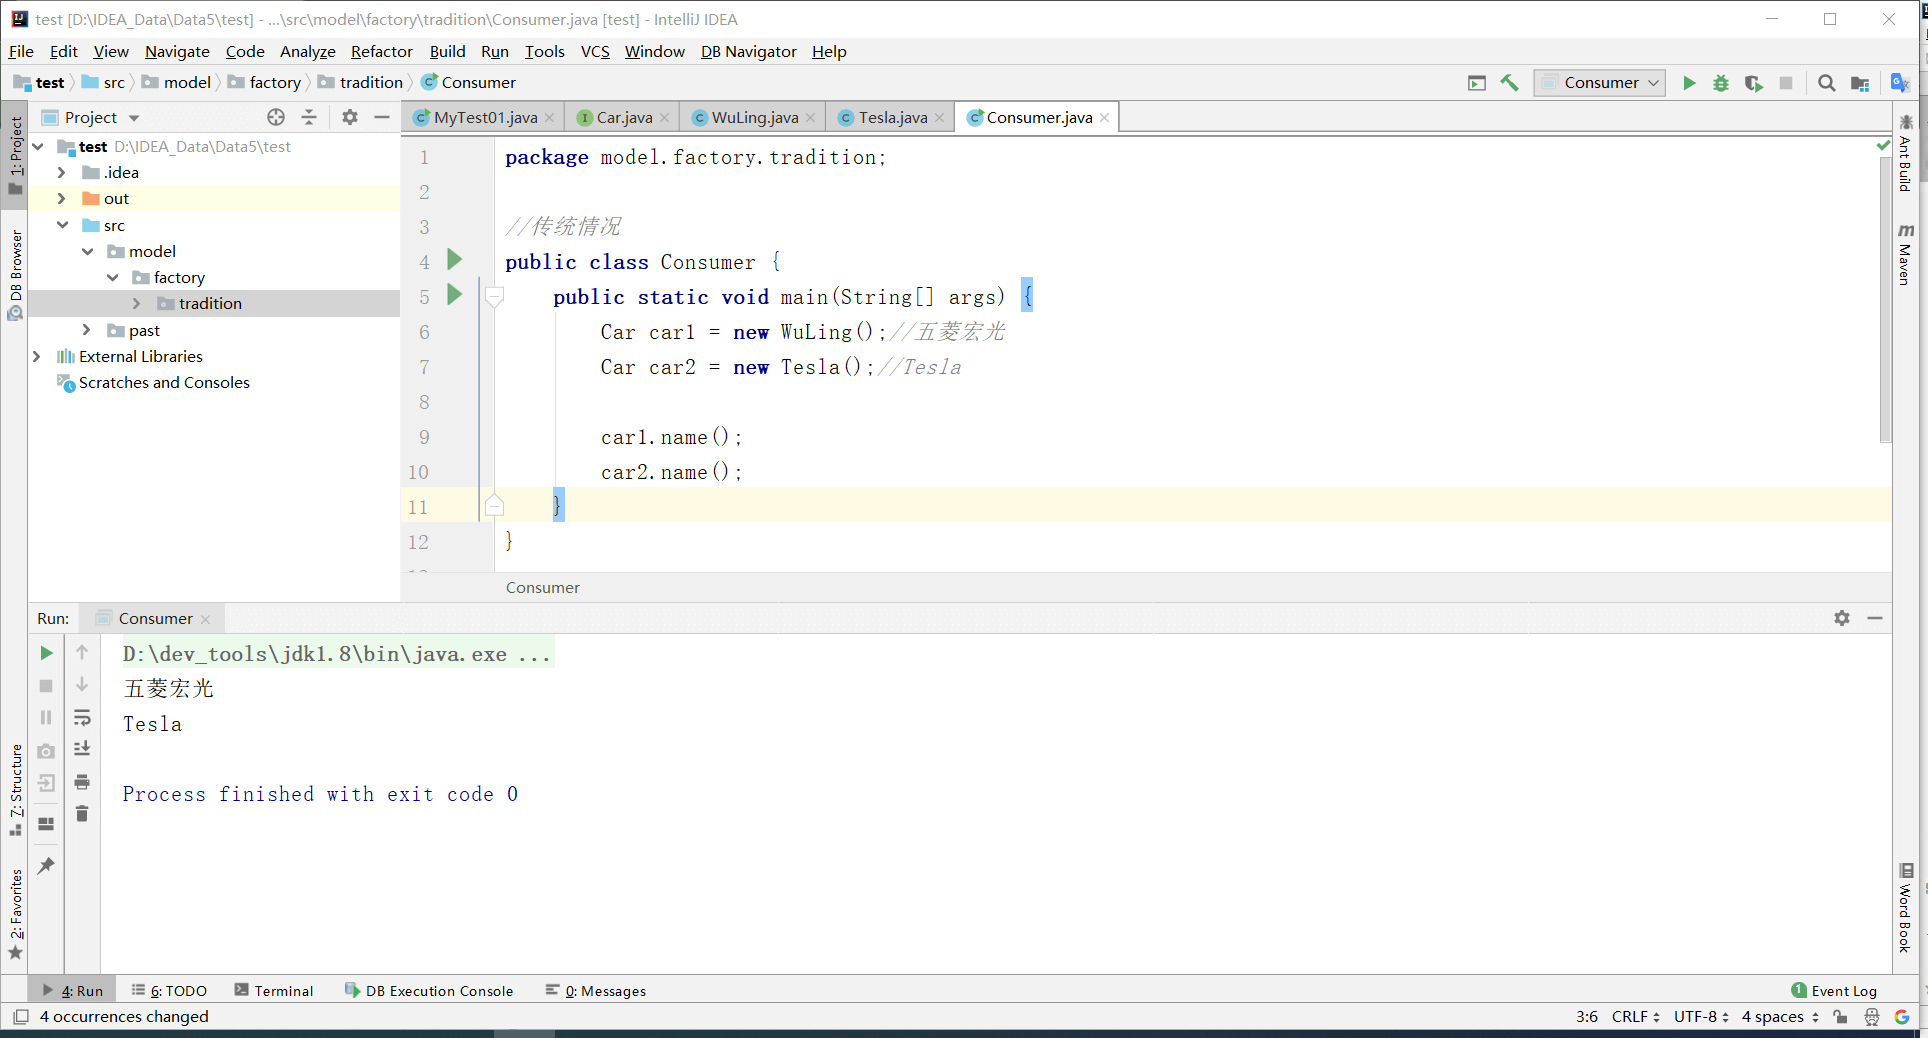Toggle read-only lock in status bar
Viewport: 1928px width, 1038px height.
point(1841,1017)
